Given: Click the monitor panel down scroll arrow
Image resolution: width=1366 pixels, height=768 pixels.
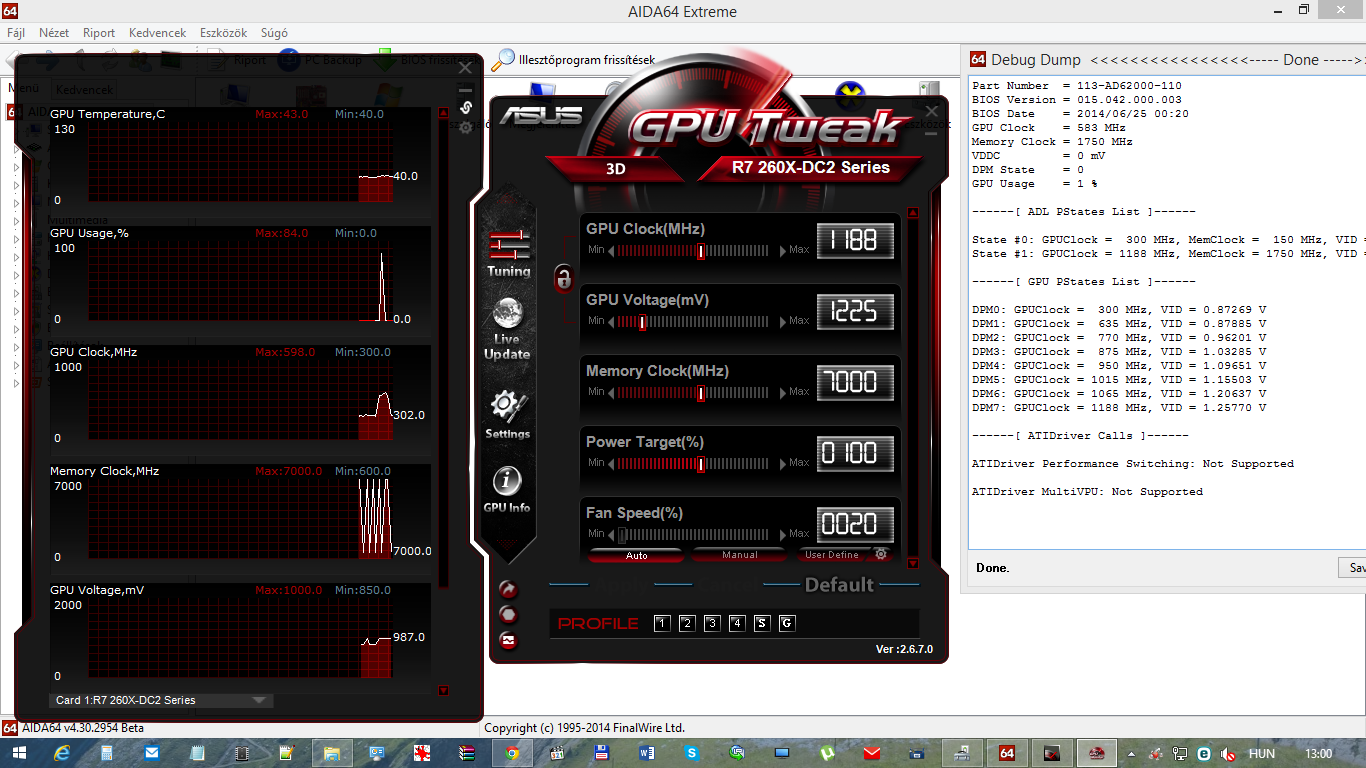Looking at the screenshot, I should pyautogui.click(x=444, y=690).
